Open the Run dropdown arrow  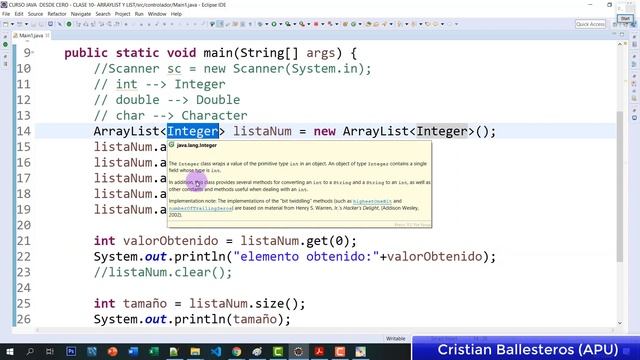(x=281, y=24)
